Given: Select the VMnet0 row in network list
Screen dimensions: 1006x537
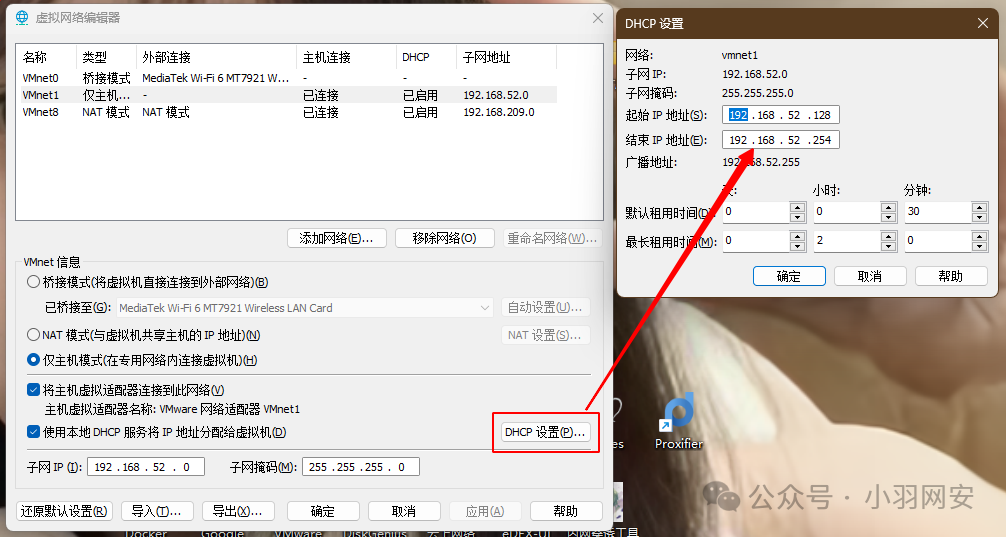Looking at the screenshot, I should pyautogui.click(x=289, y=78).
